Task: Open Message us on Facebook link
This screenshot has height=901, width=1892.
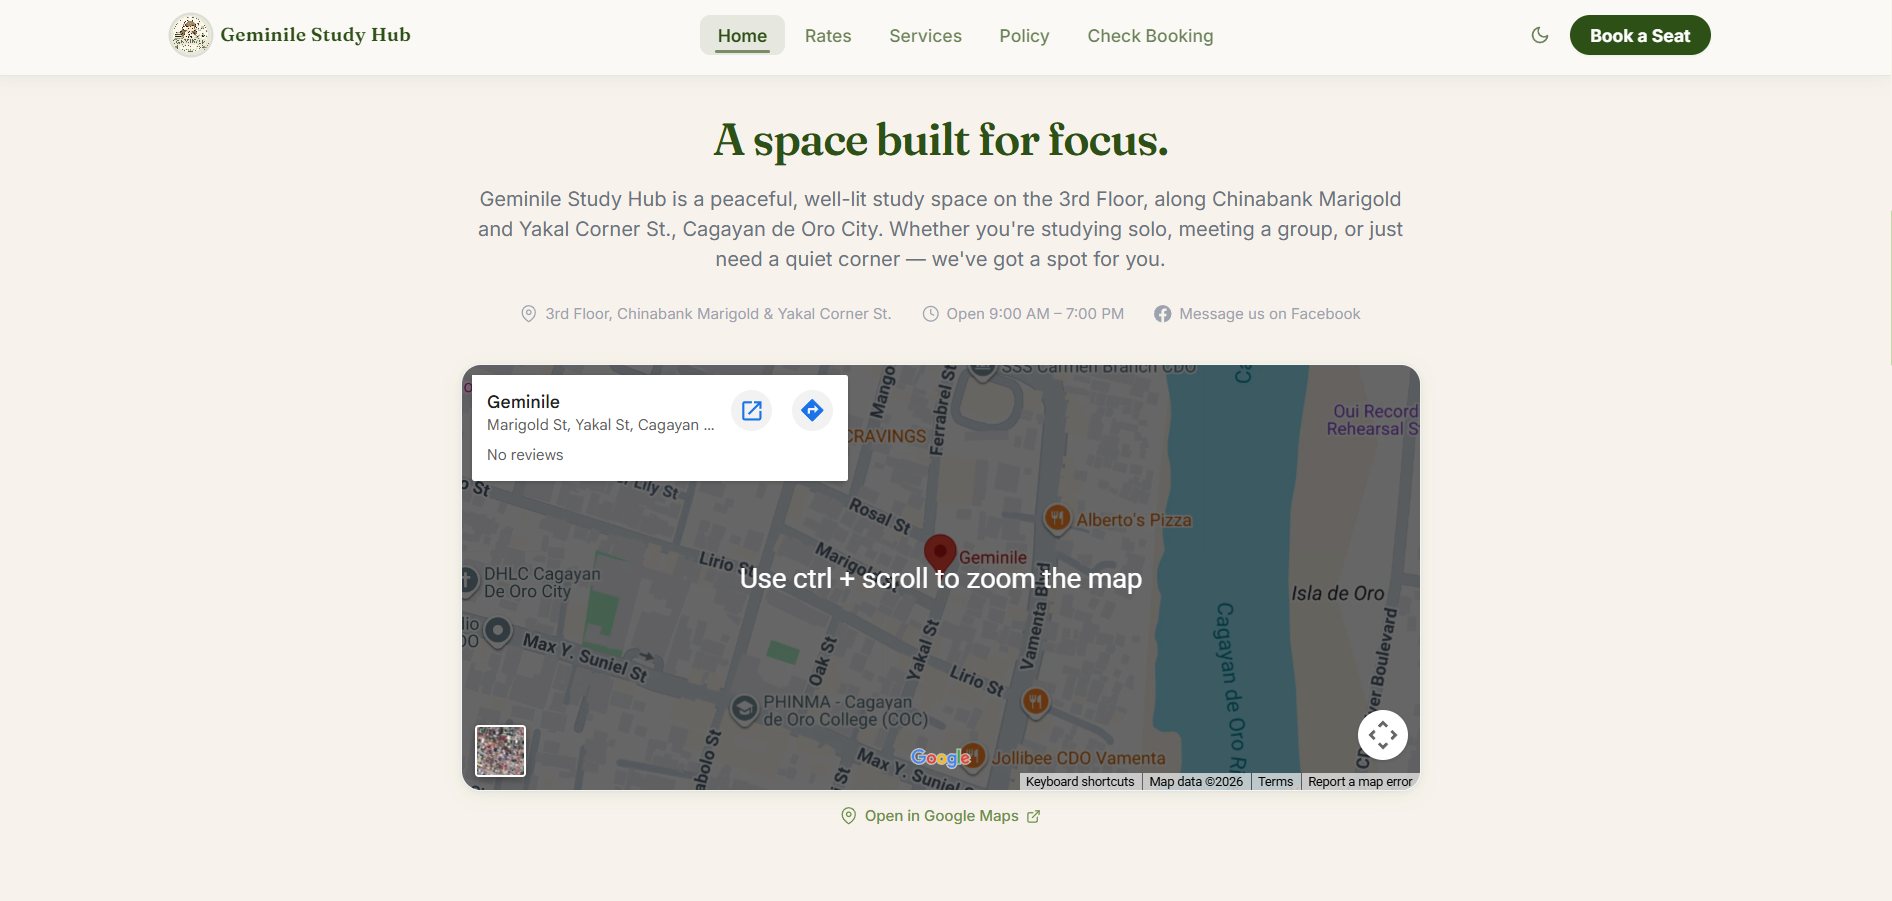Action: (x=1257, y=314)
